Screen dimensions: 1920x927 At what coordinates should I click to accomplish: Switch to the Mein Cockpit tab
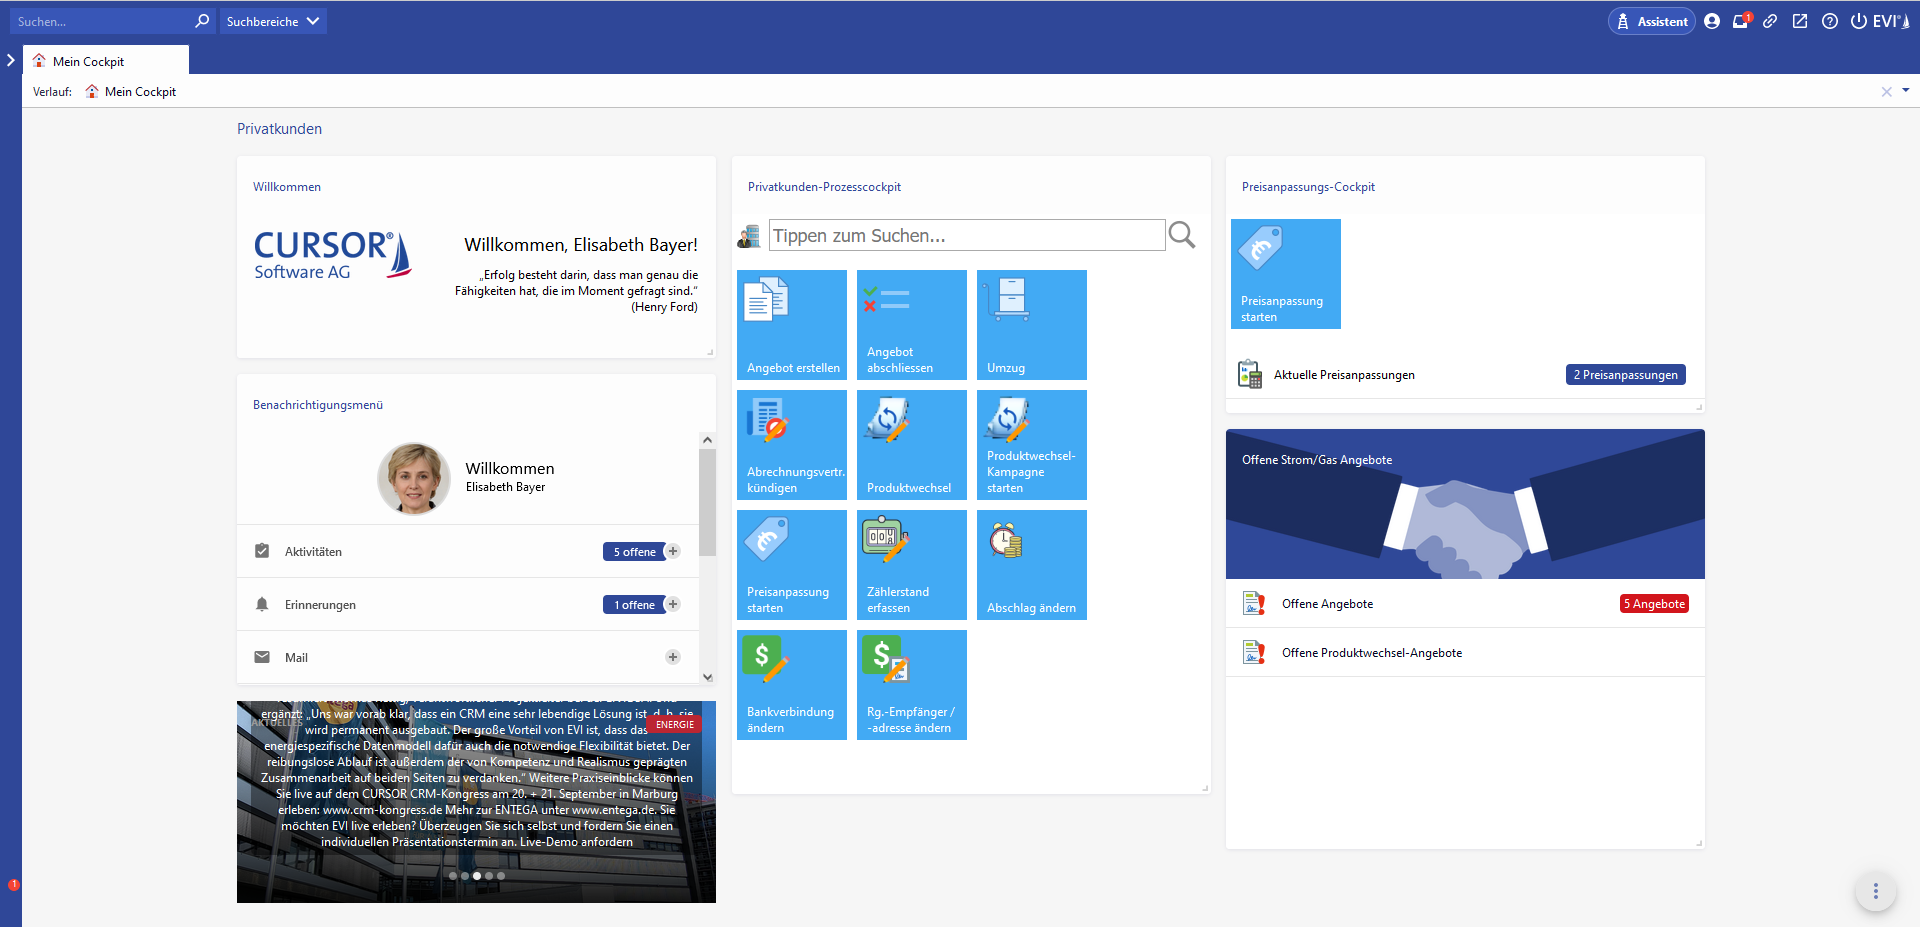[88, 61]
